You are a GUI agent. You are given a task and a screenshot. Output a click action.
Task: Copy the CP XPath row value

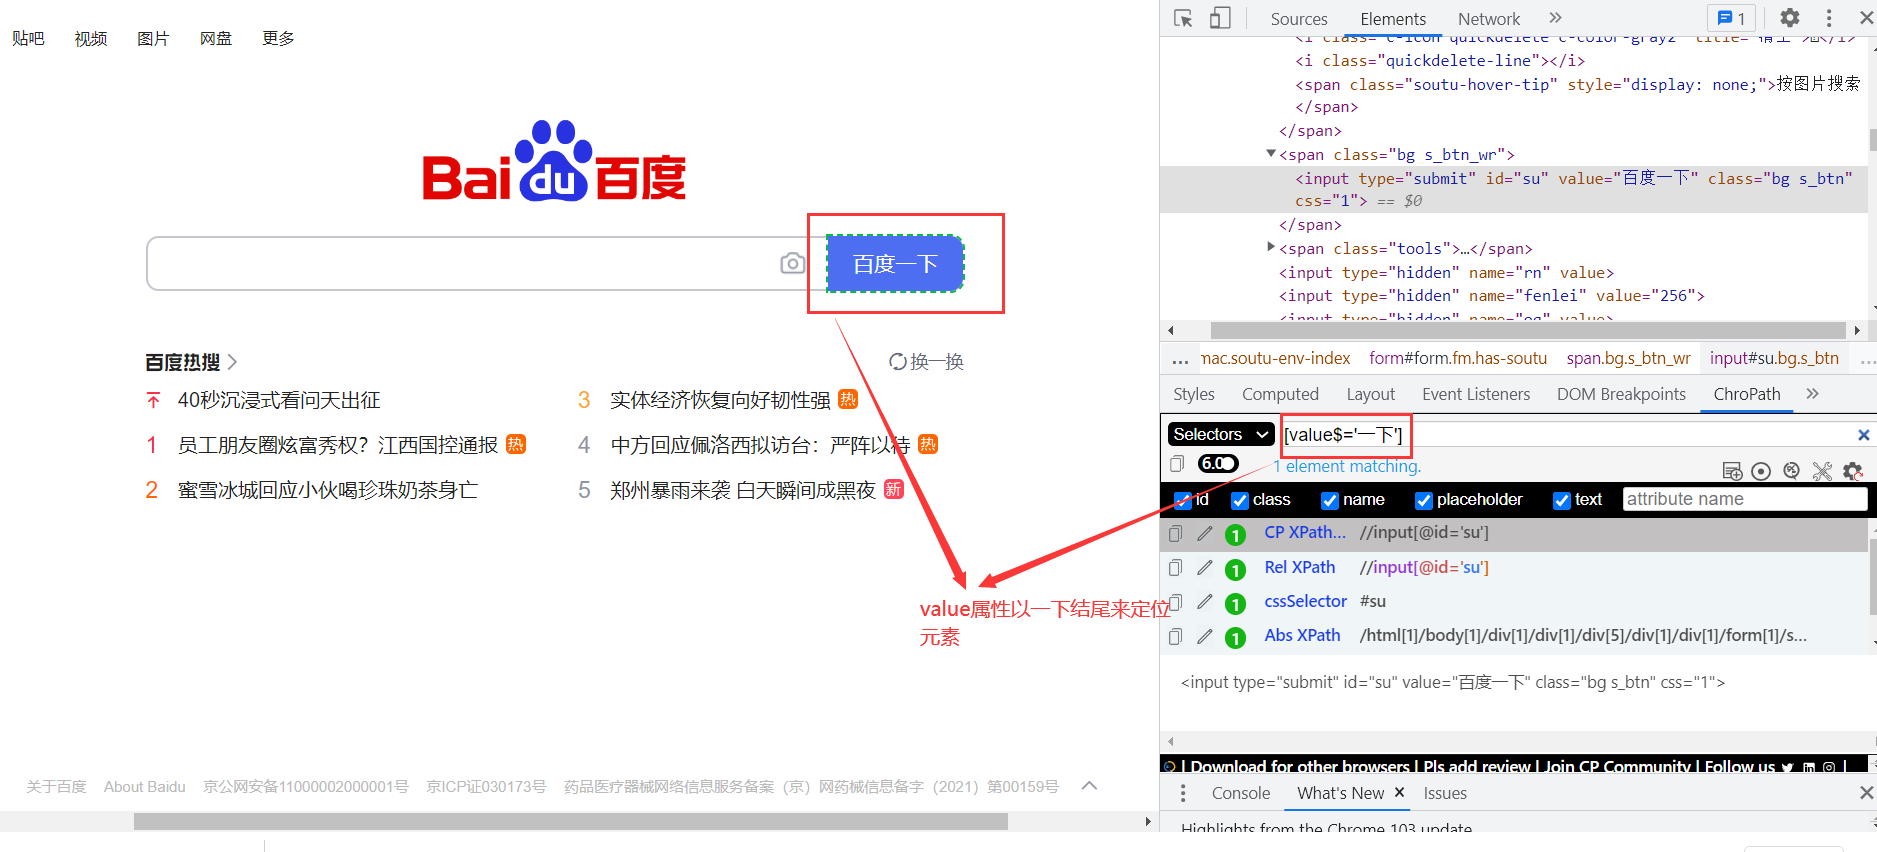1176,534
